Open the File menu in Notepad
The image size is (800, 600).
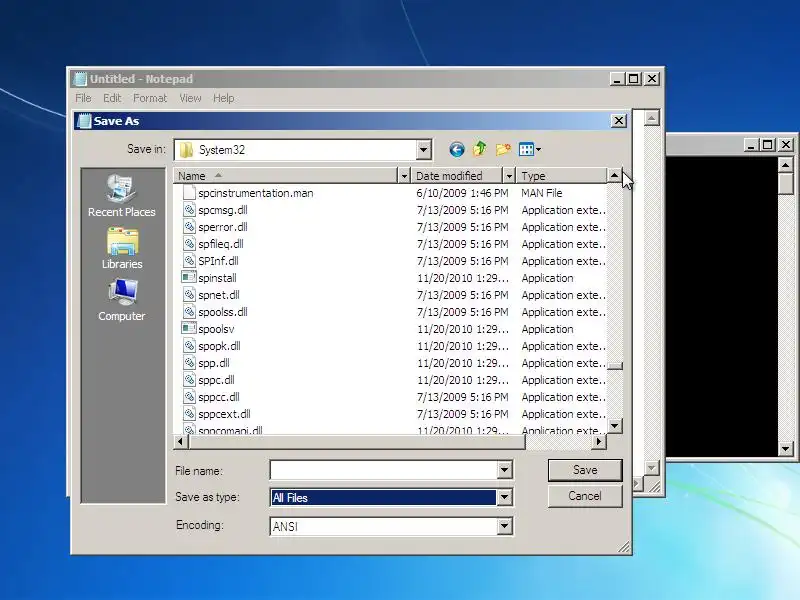tap(83, 98)
